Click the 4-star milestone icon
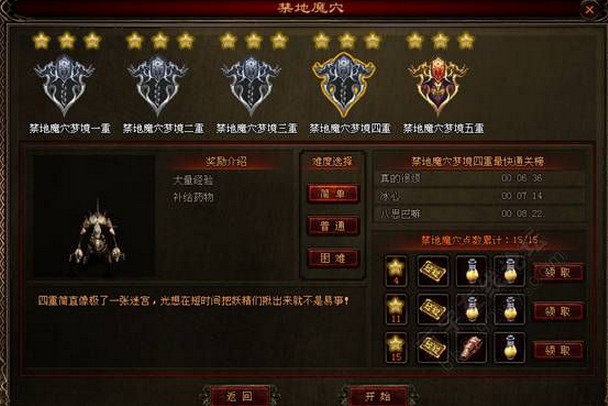This screenshot has height=406, width=608. click(x=396, y=271)
